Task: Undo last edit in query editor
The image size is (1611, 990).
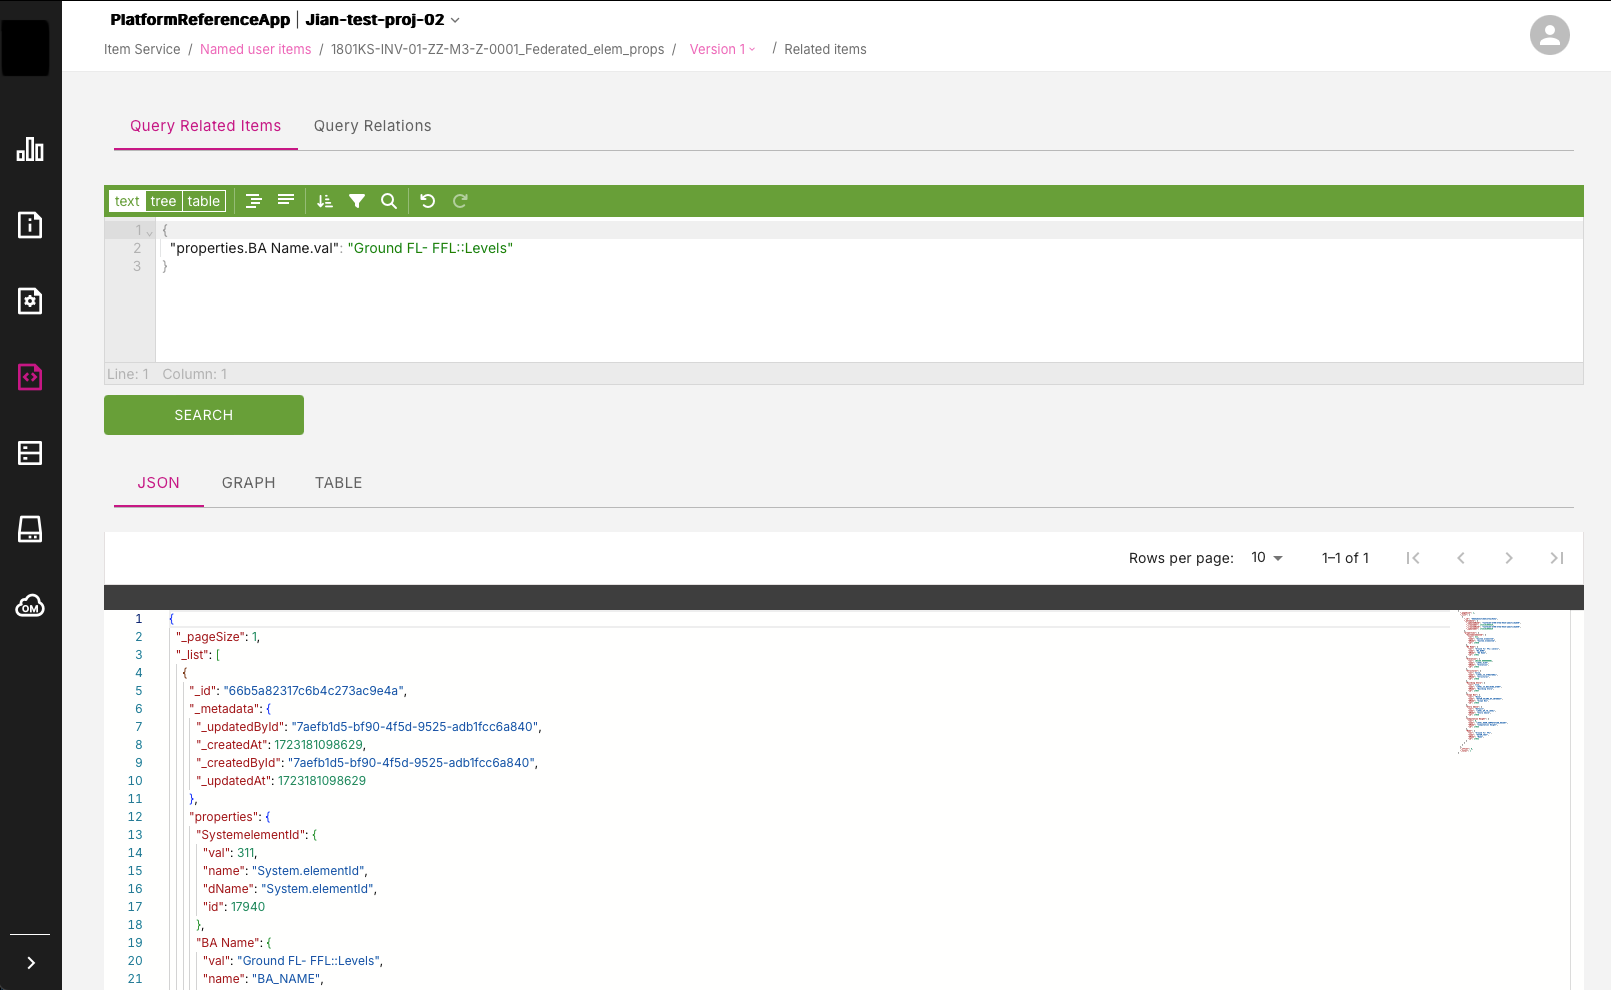Action: pyautogui.click(x=428, y=201)
